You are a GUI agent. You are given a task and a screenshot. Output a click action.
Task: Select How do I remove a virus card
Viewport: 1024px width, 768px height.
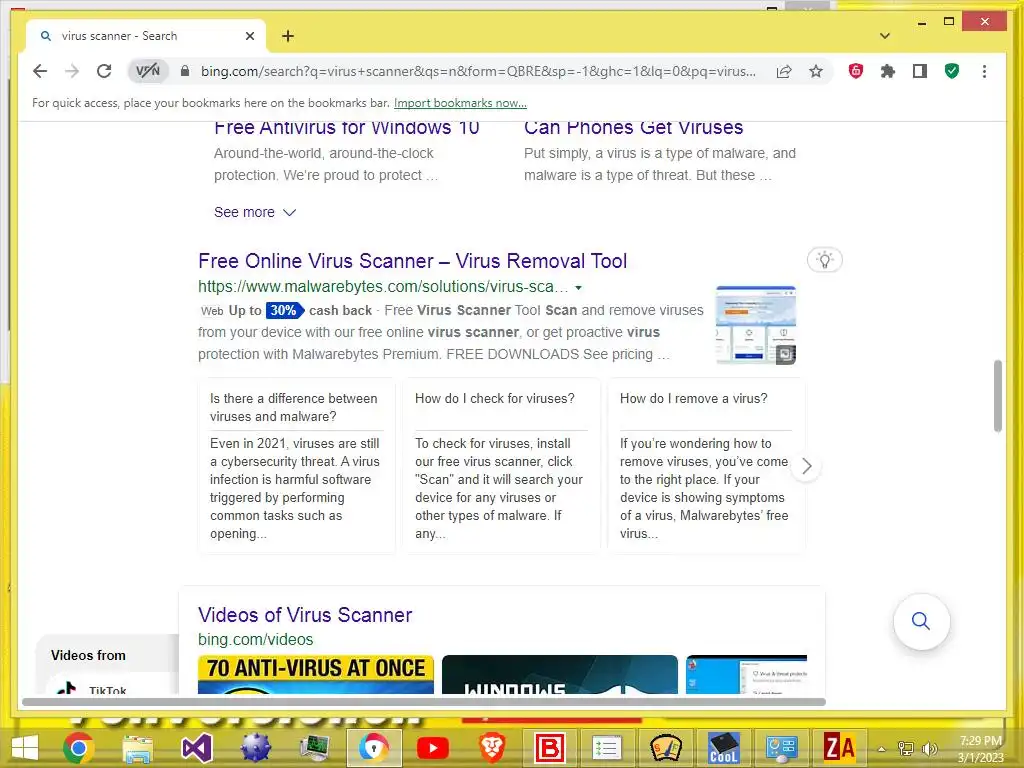coord(706,466)
